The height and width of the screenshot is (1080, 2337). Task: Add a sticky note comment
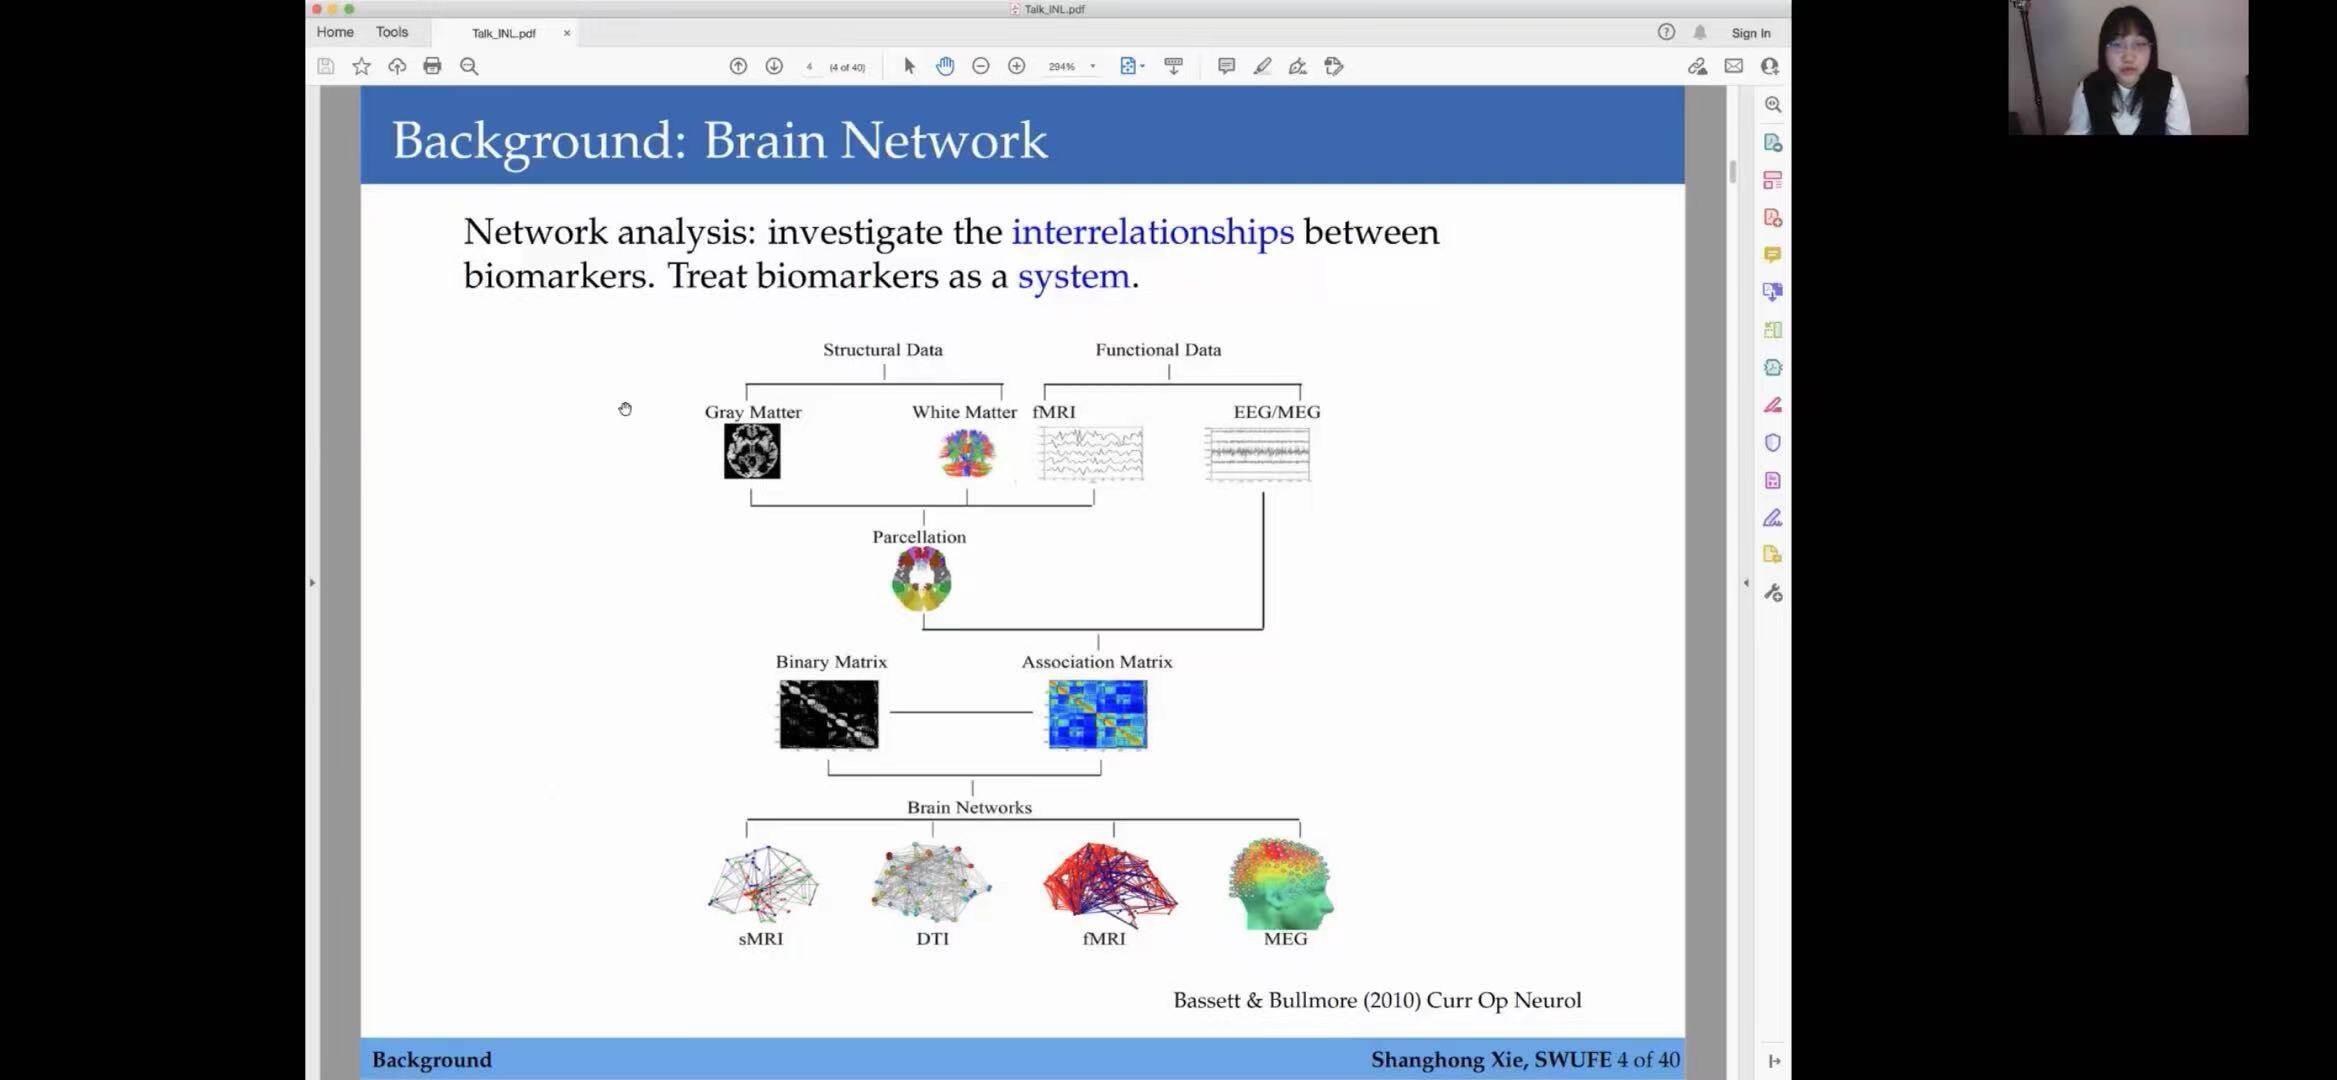(1226, 66)
